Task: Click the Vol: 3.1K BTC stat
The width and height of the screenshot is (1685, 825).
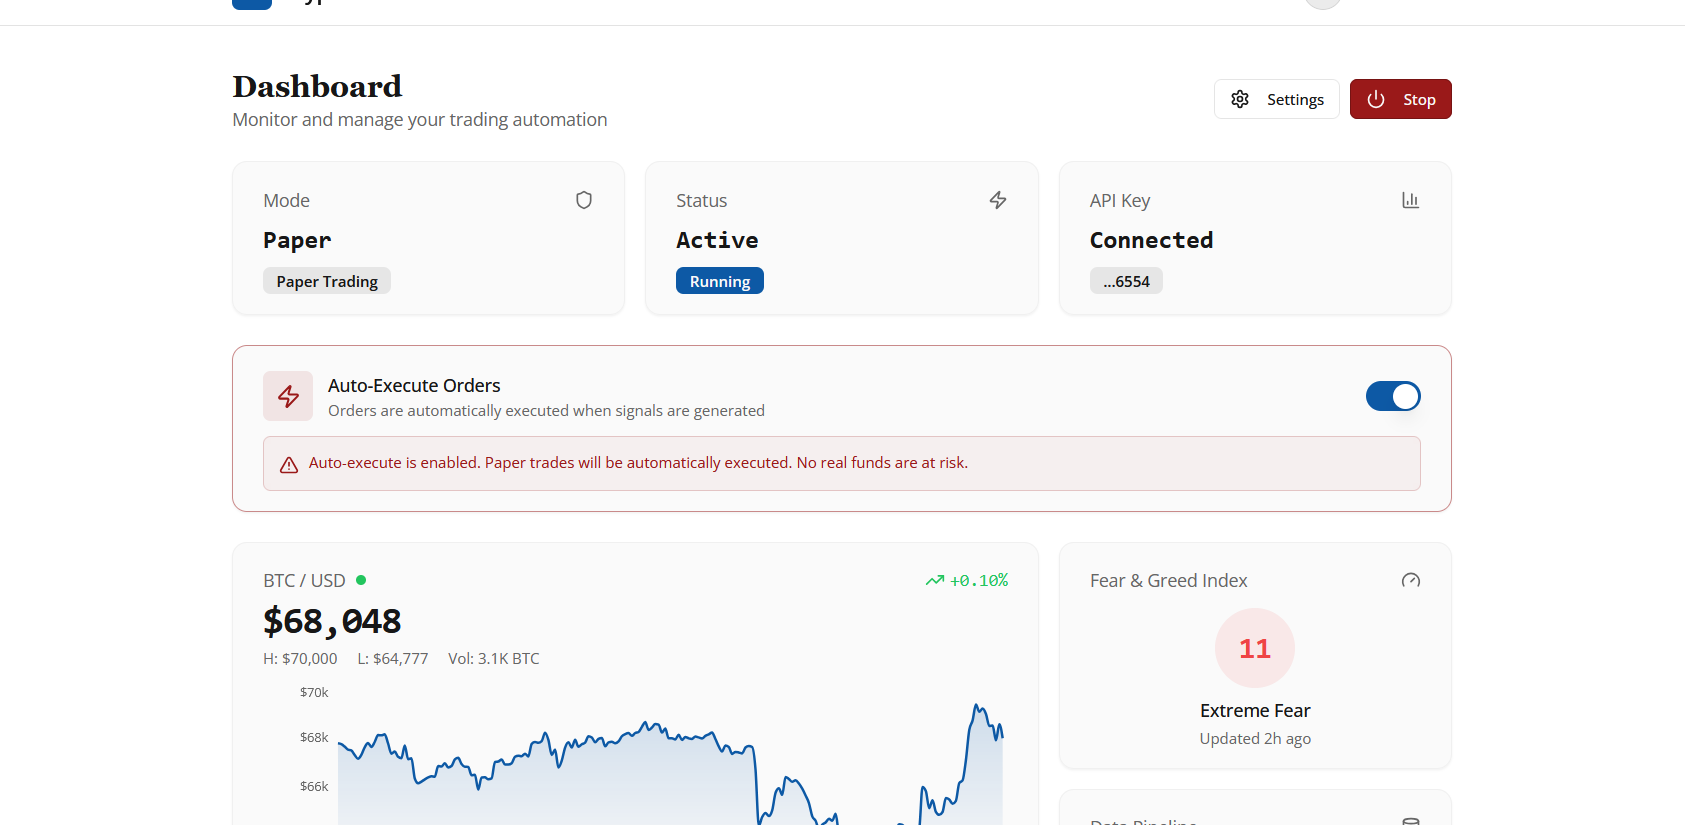Action: click(x=493, y=659)
